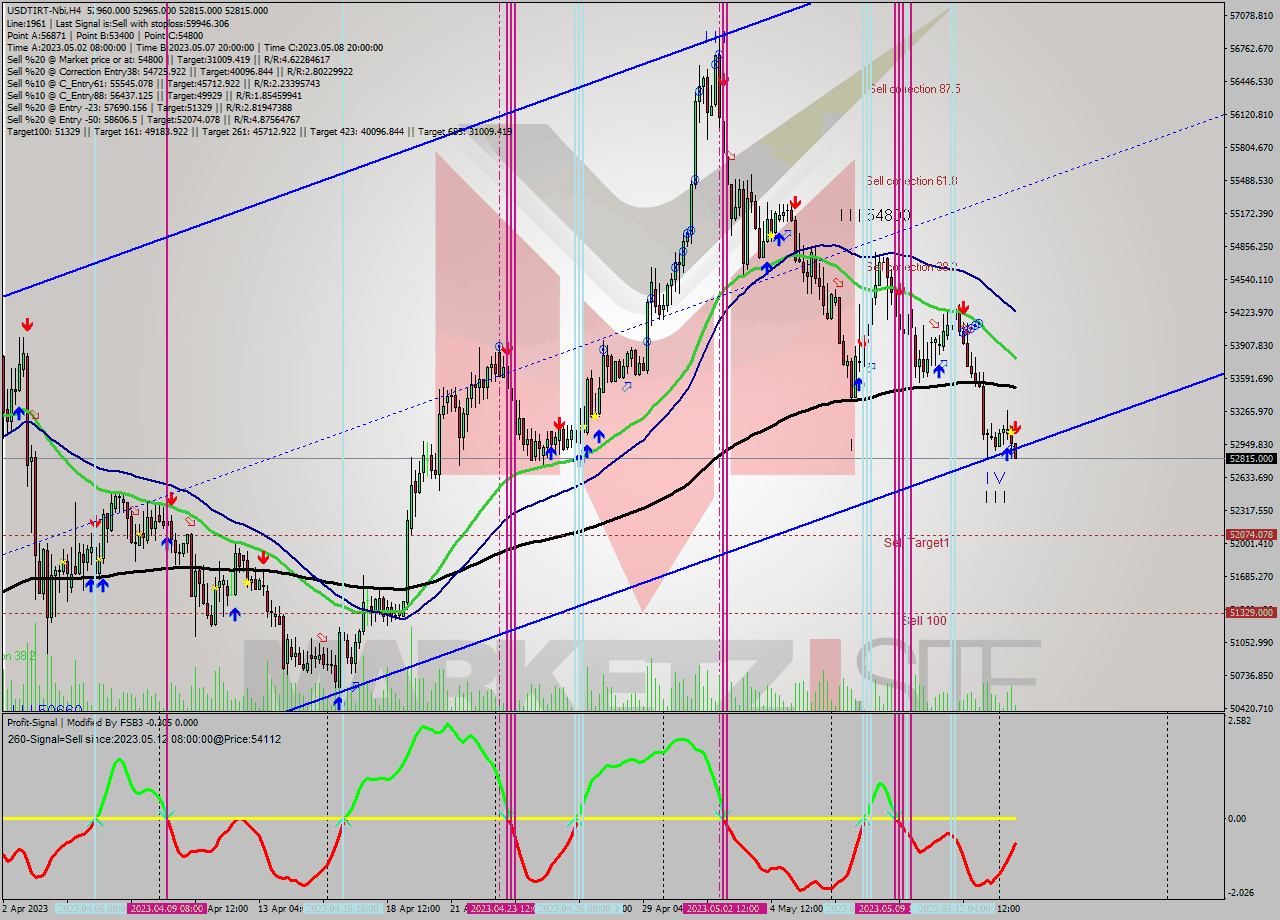Click the 55172.390 price scale value
This screenshot has width=1280, height=920.
pyautogui.click(x=1251, y=214)
